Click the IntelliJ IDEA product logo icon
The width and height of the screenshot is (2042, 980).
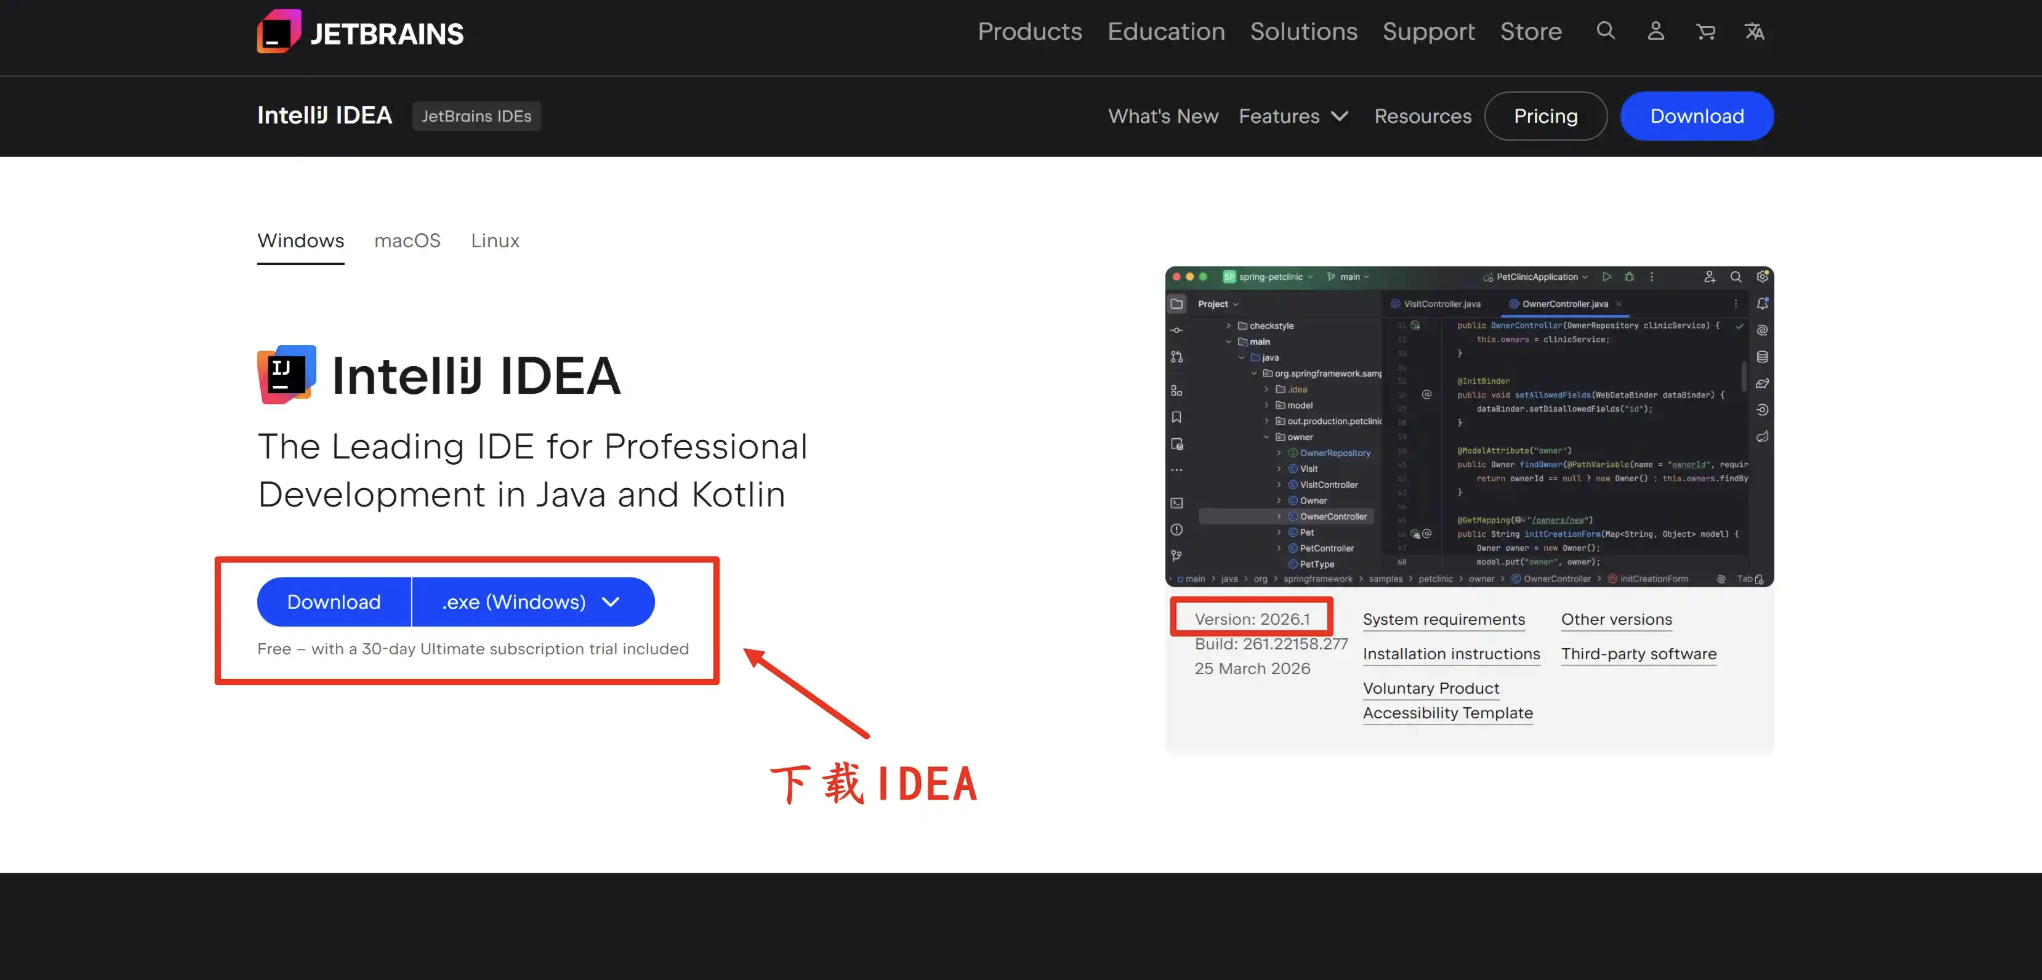point(287,375)
